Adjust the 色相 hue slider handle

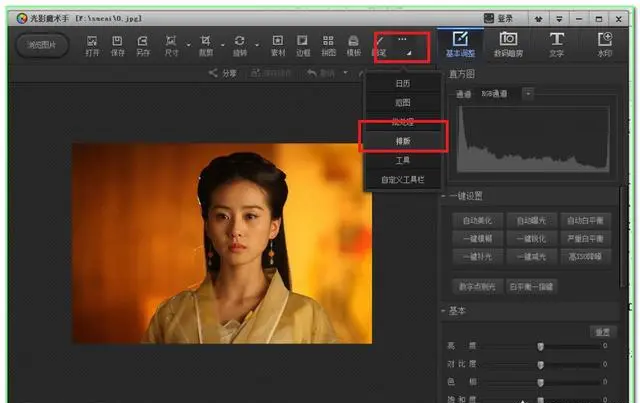pos(540,383)
